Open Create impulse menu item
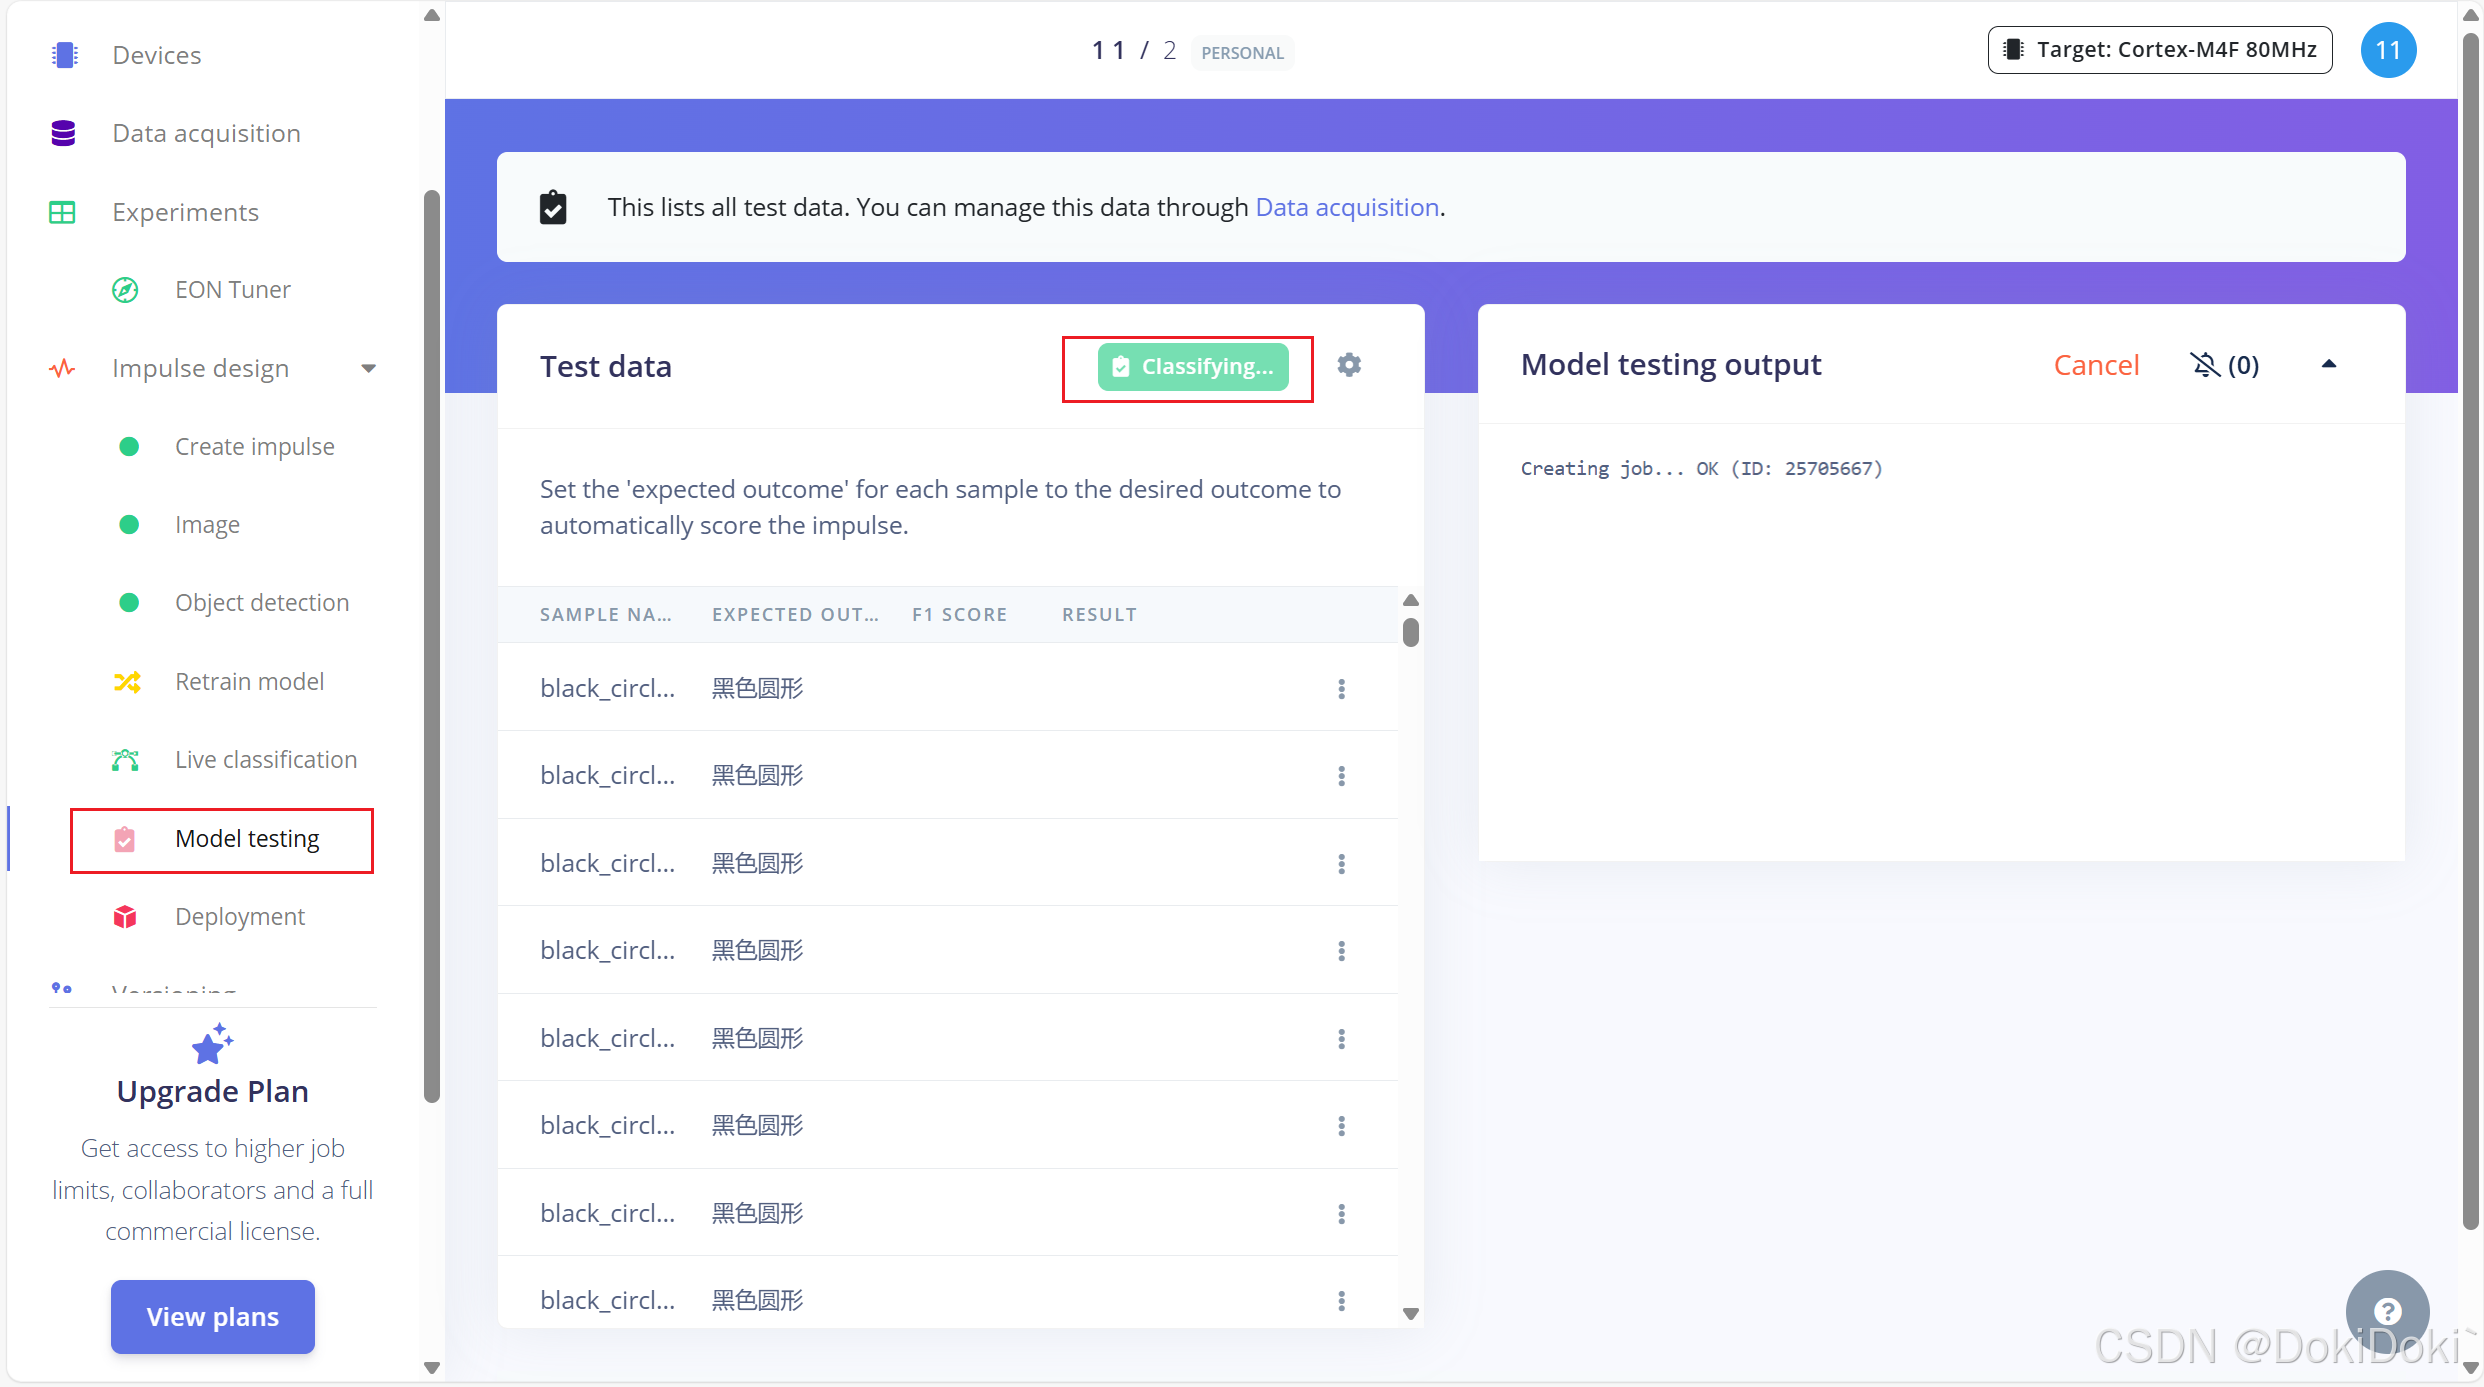 pos(254,447)
